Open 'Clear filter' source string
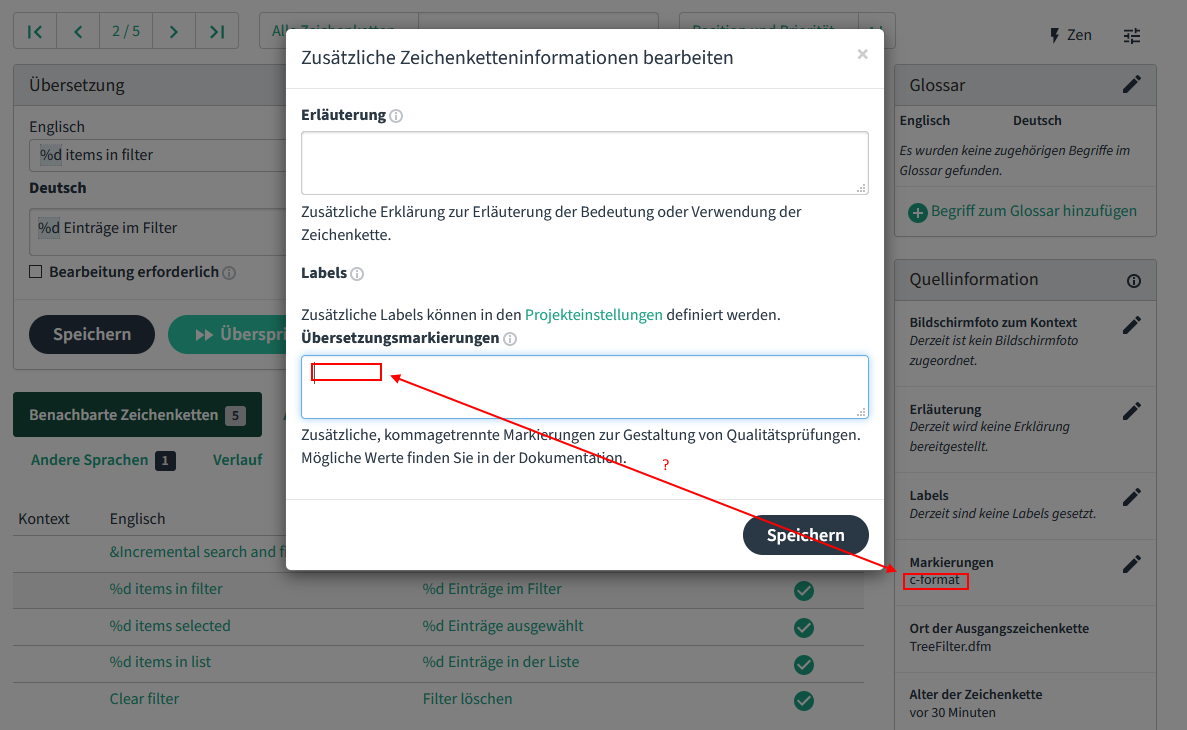1187x730 pixels. [144, 698]
